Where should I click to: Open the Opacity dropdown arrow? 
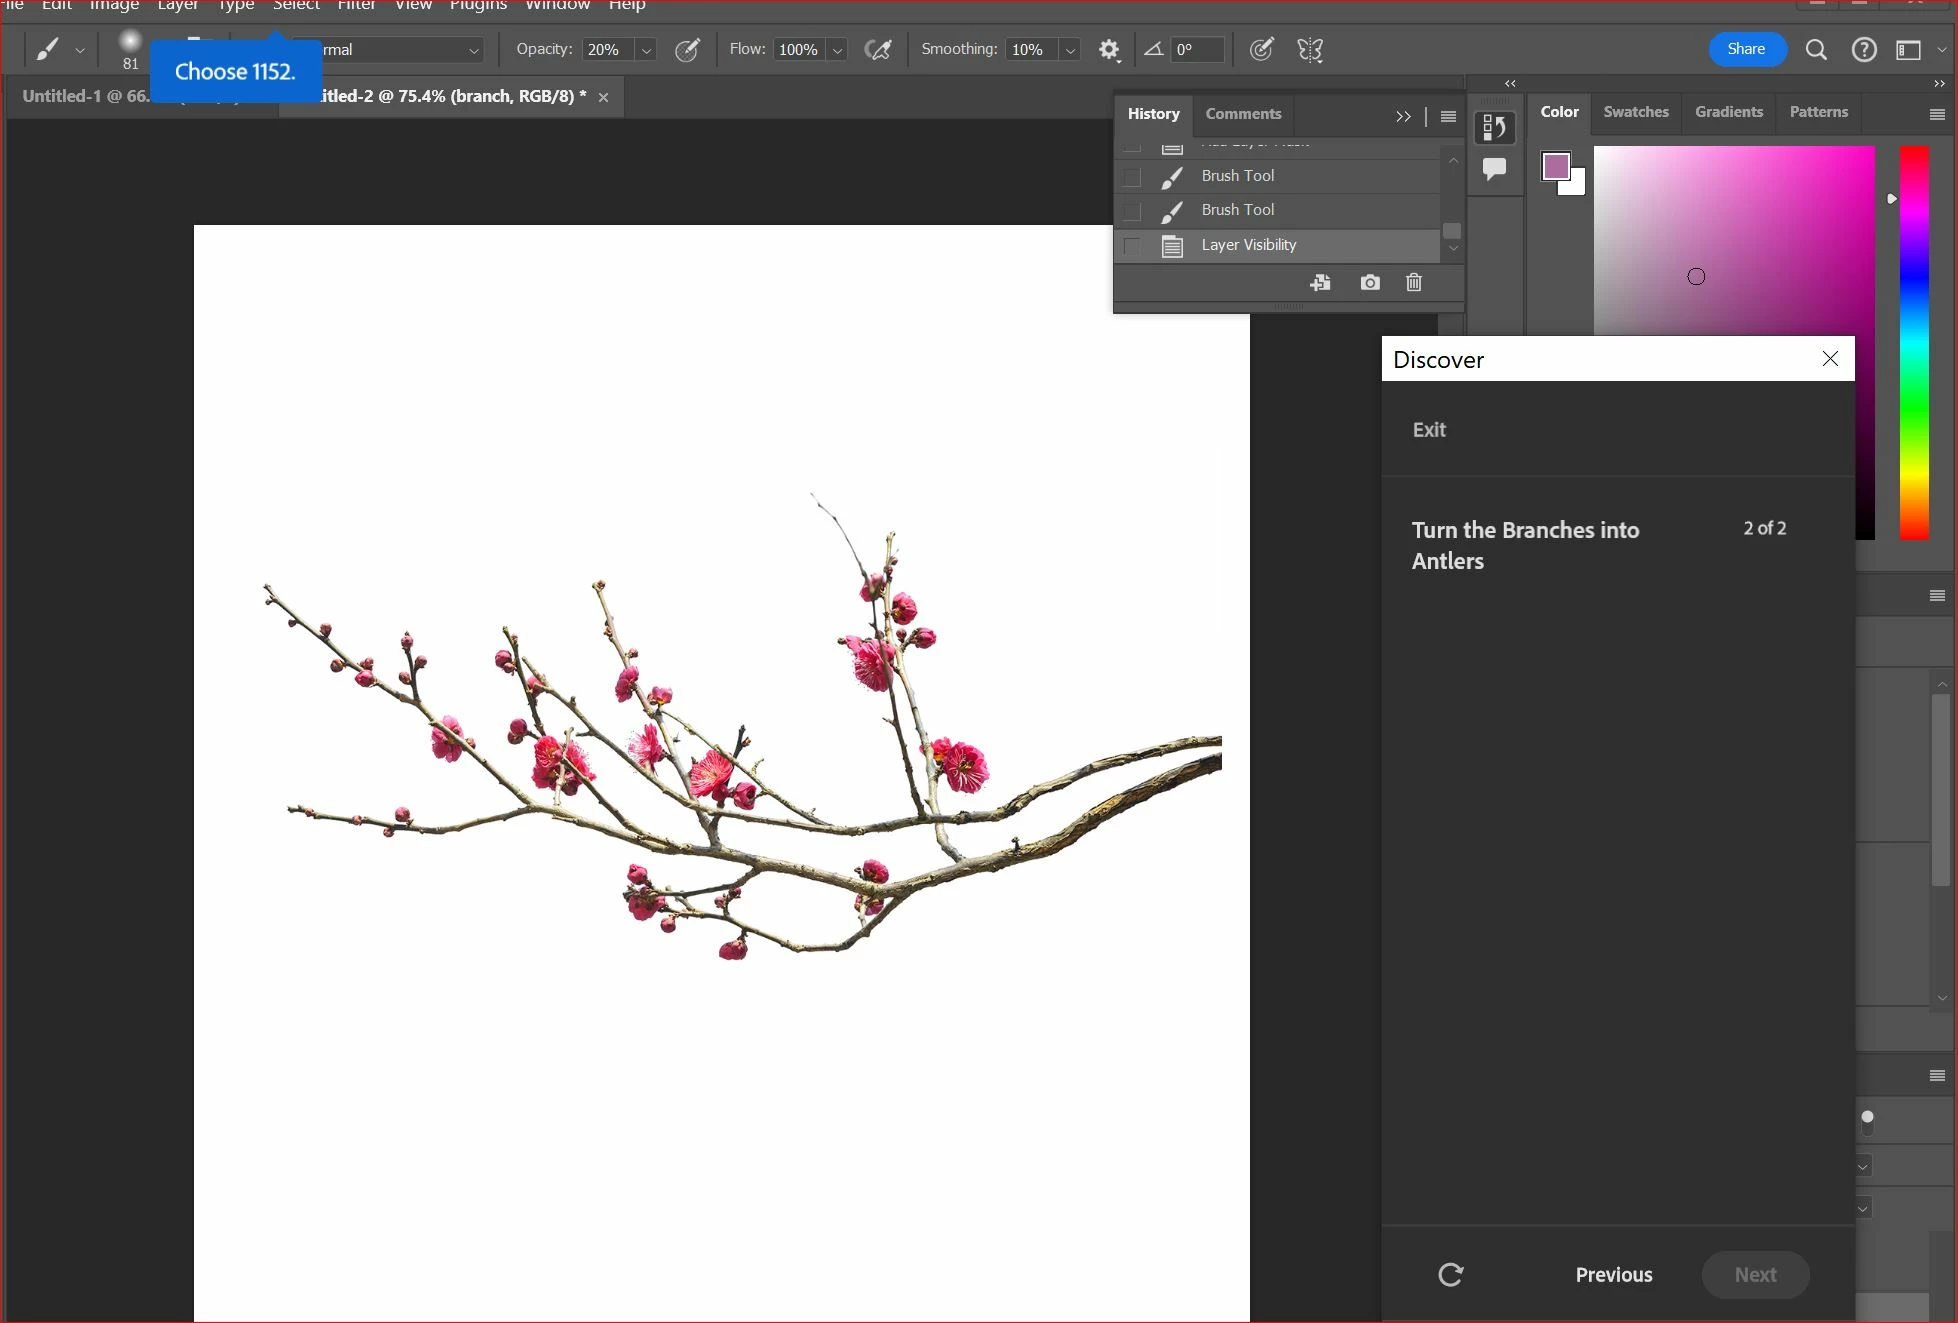(x=646, y=50)
